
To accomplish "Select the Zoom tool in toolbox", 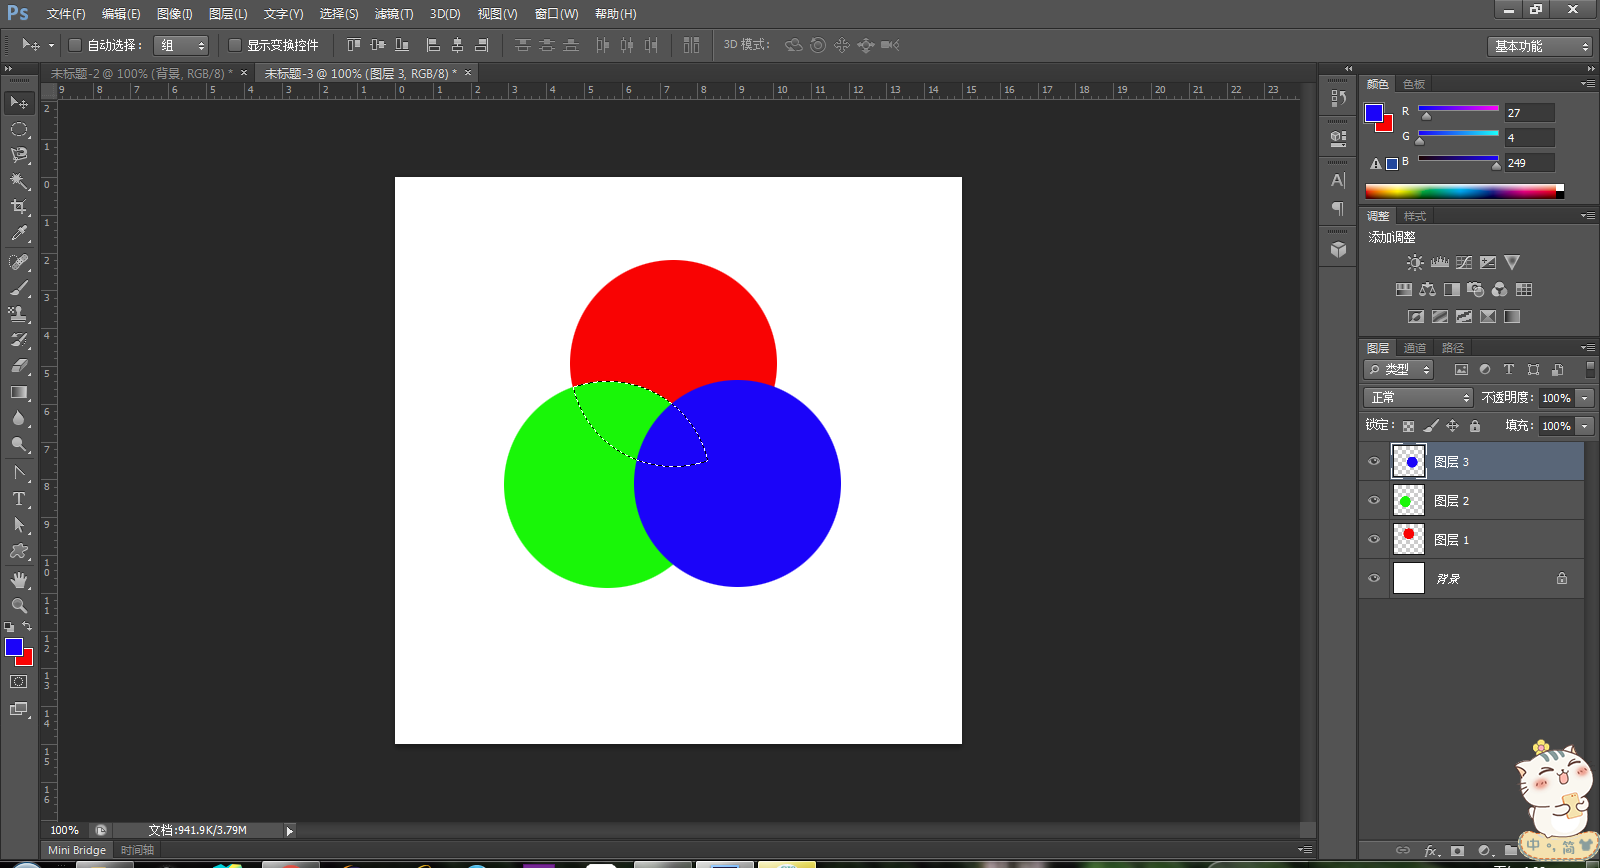I will 19,606.
